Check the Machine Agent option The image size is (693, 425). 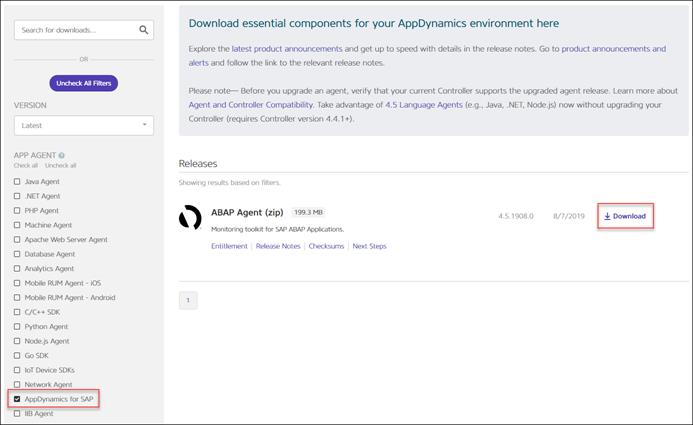pyautogui.click(x=17, y=225)
